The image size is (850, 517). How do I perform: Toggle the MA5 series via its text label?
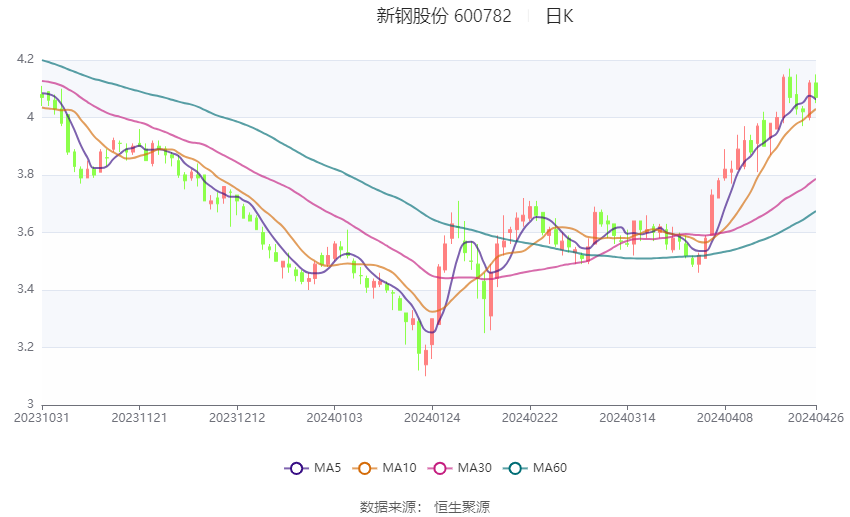[x=328, y=468]
